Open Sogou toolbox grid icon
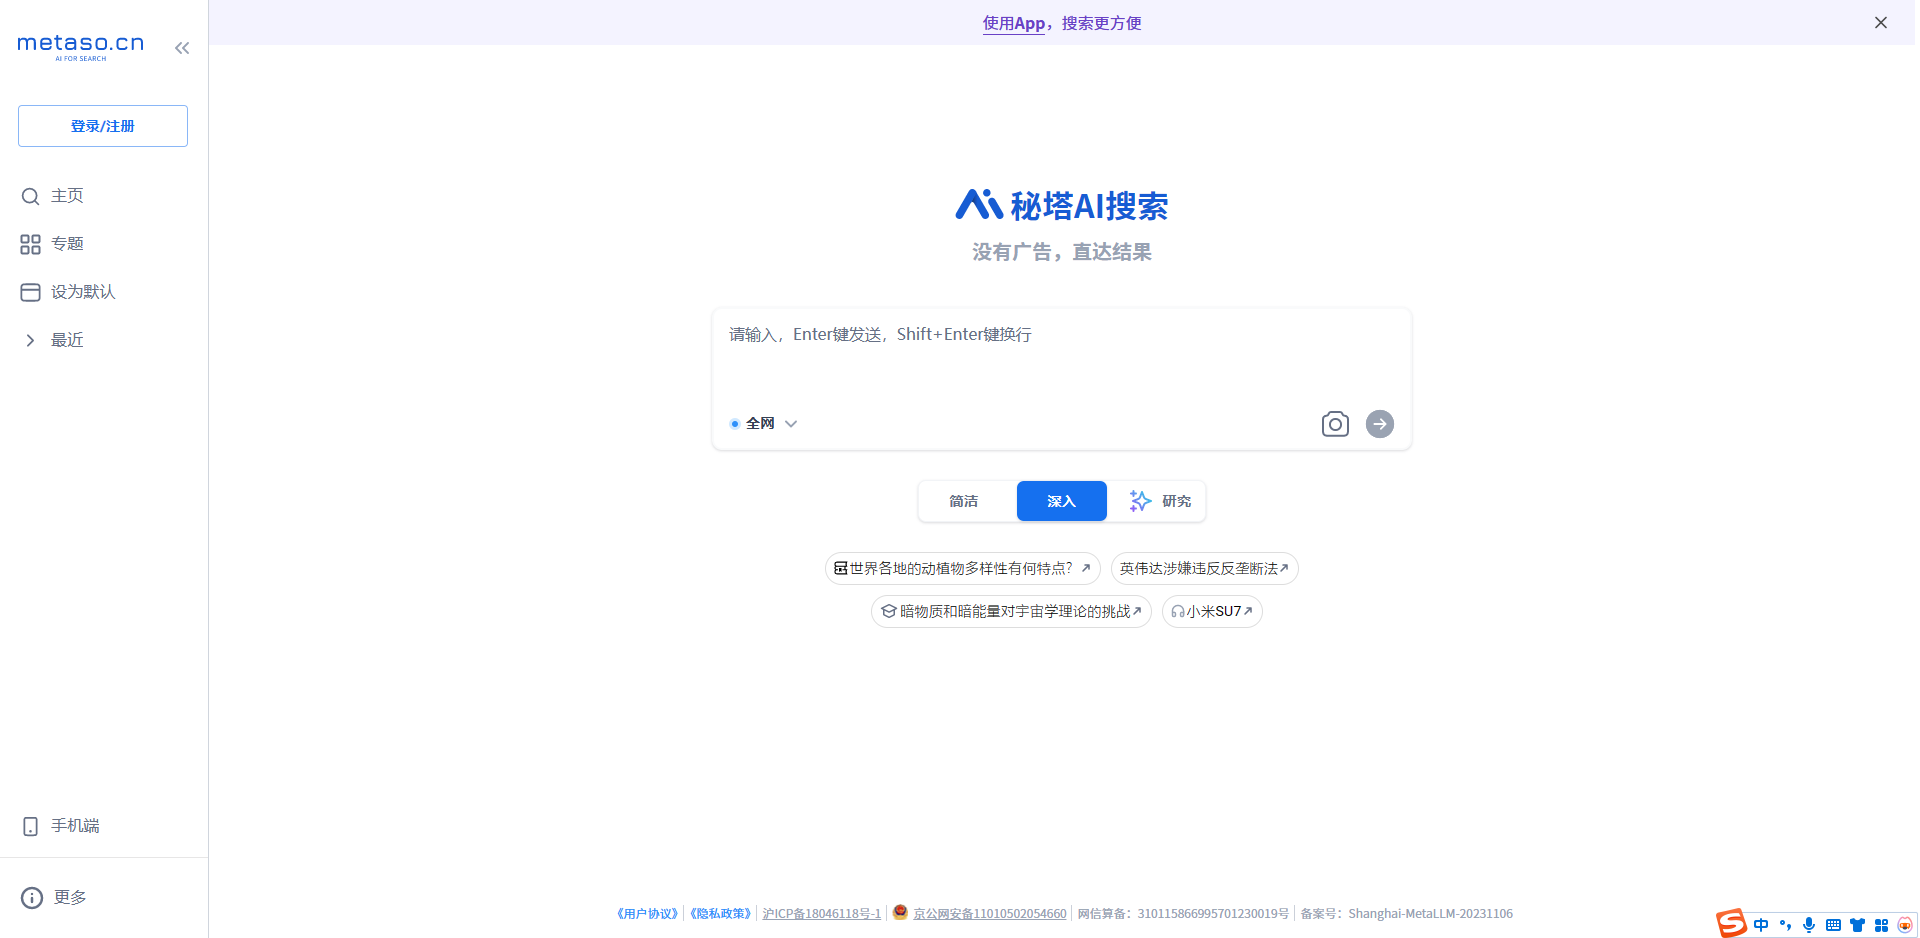The image size is (1920, 938). [1882, 925]
